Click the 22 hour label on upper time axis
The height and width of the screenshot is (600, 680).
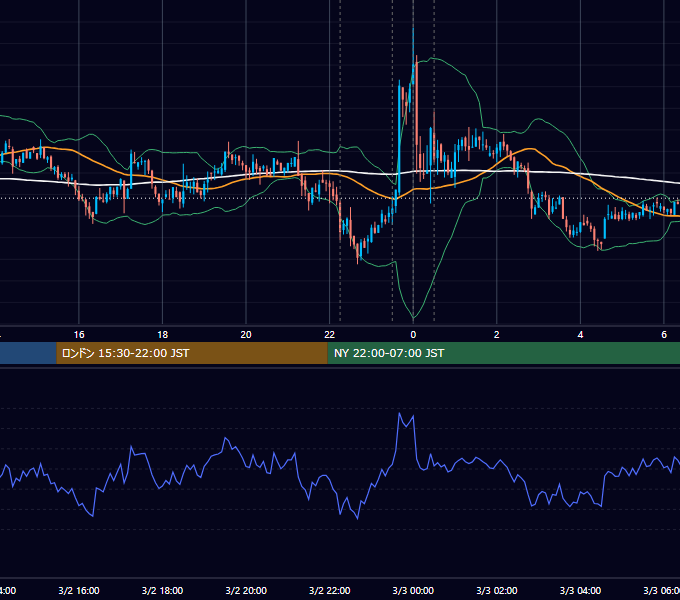330,335
